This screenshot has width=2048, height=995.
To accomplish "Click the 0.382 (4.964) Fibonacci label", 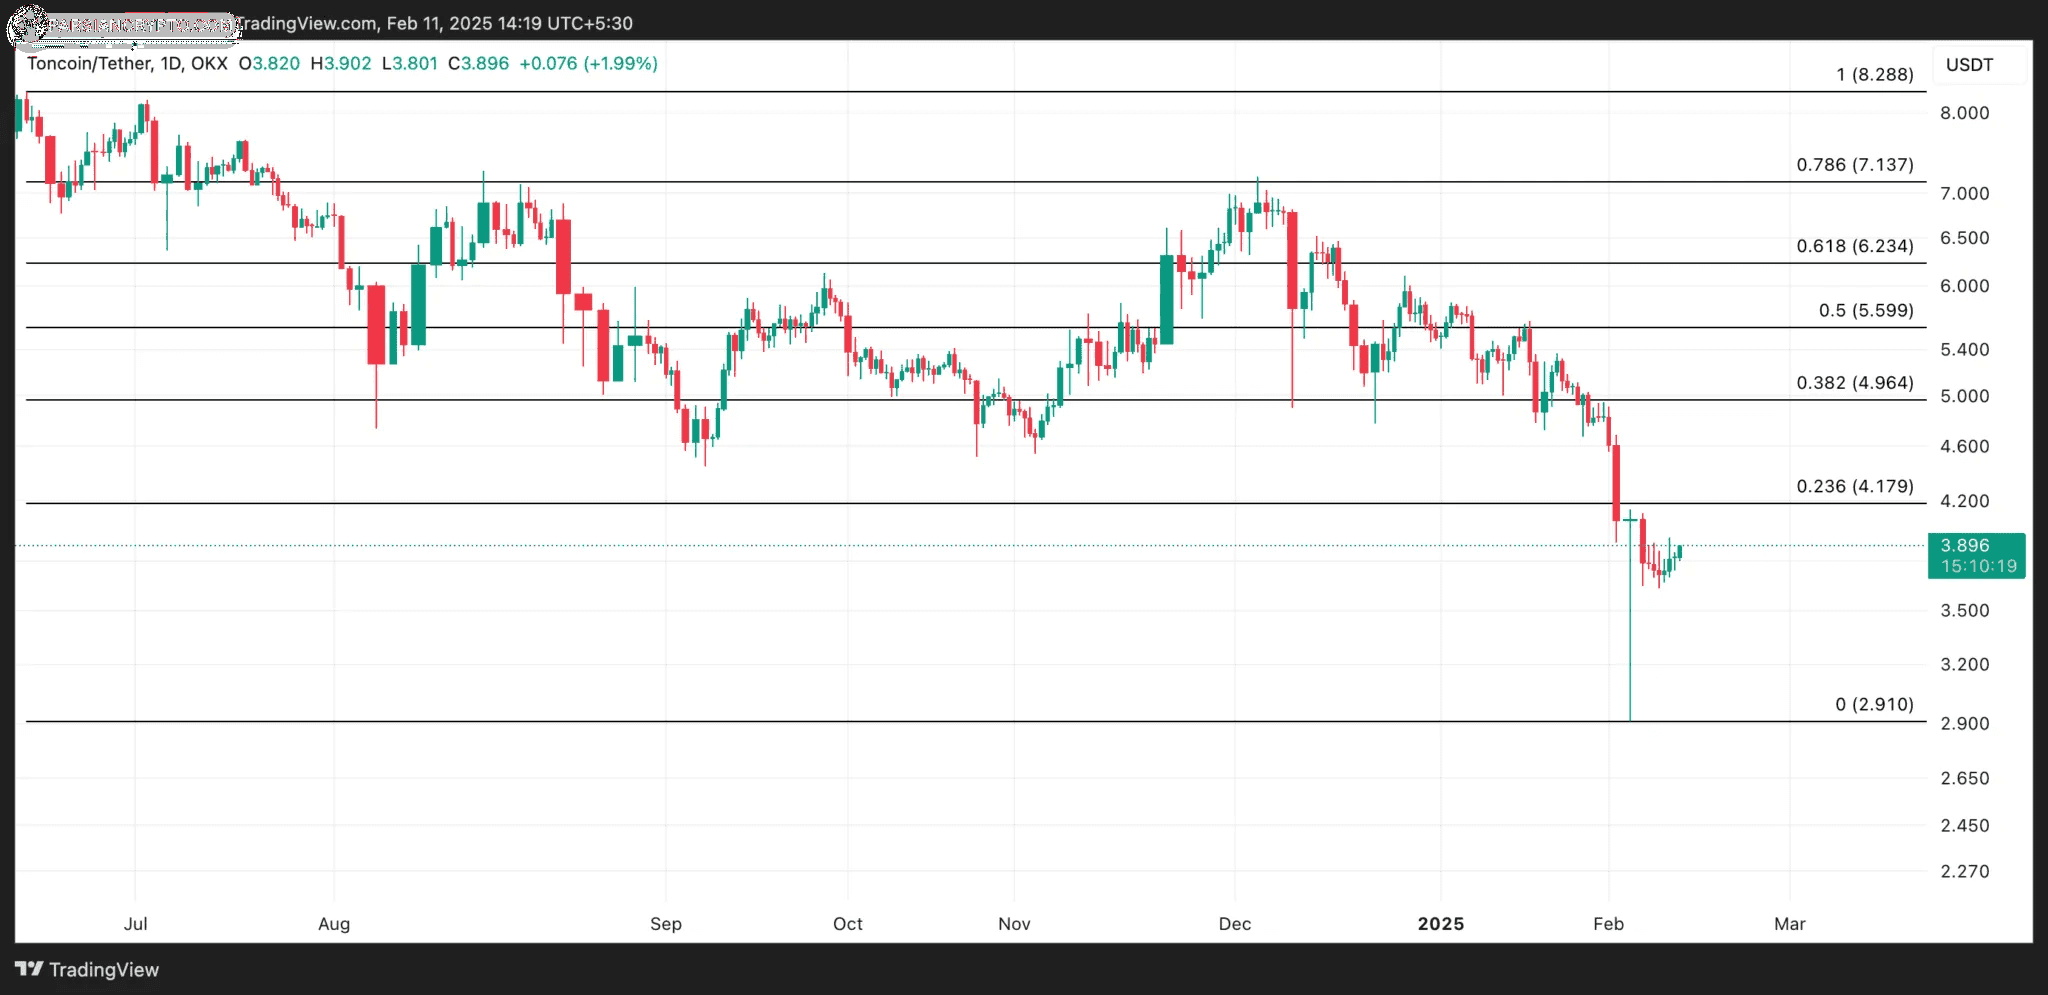I will 1854,383.
